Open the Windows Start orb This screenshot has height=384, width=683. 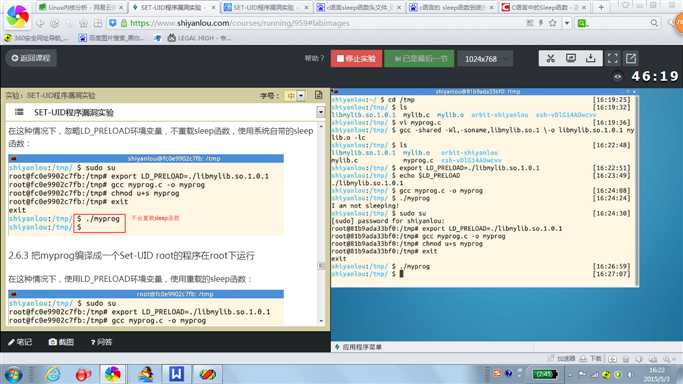click(14, 374)
